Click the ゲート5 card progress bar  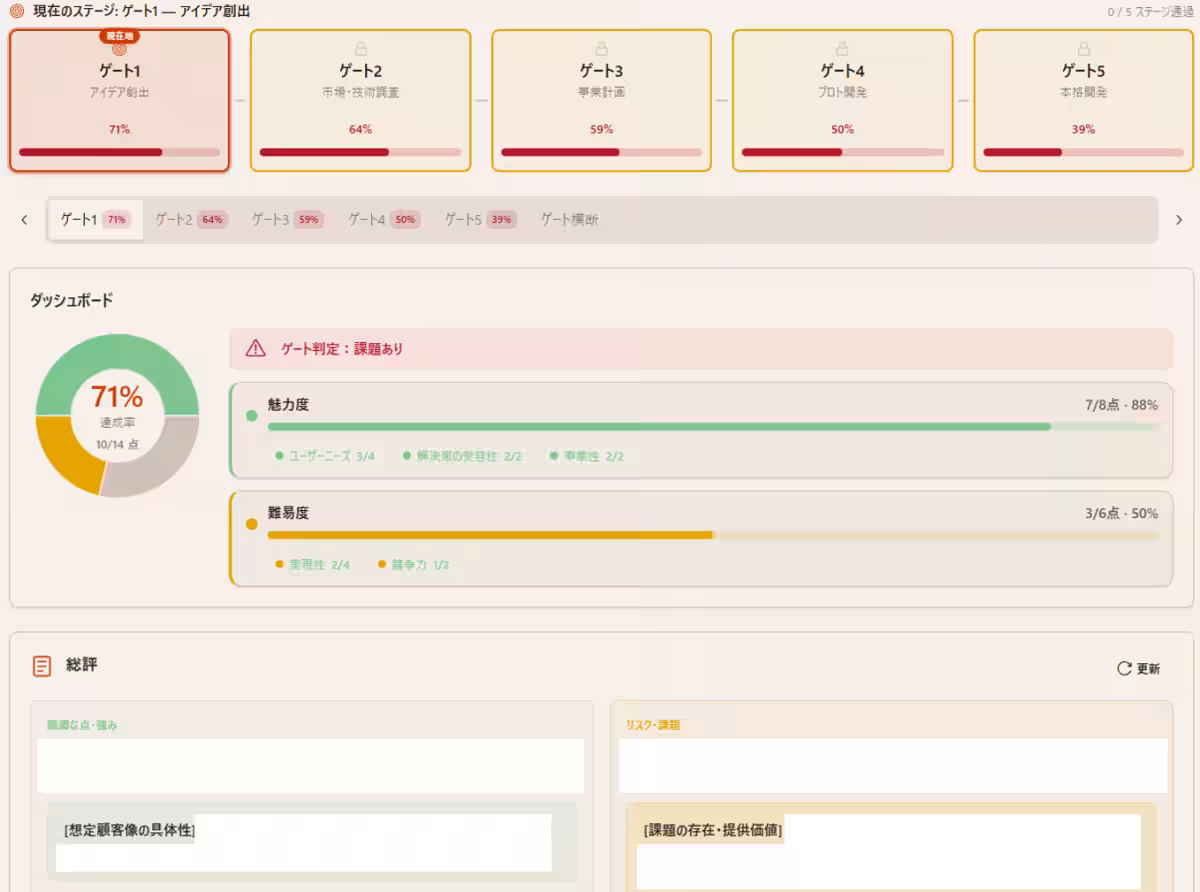pos(1083,152)
